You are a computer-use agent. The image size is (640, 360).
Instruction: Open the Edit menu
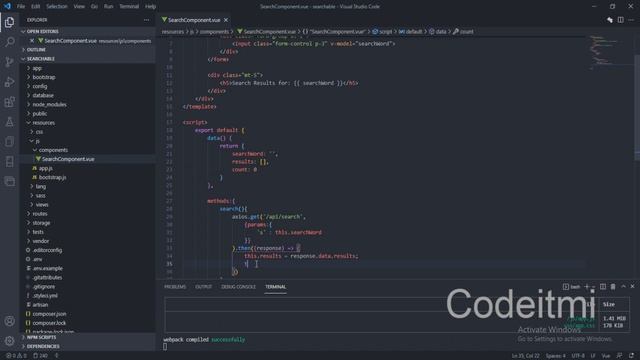point(36,7)
